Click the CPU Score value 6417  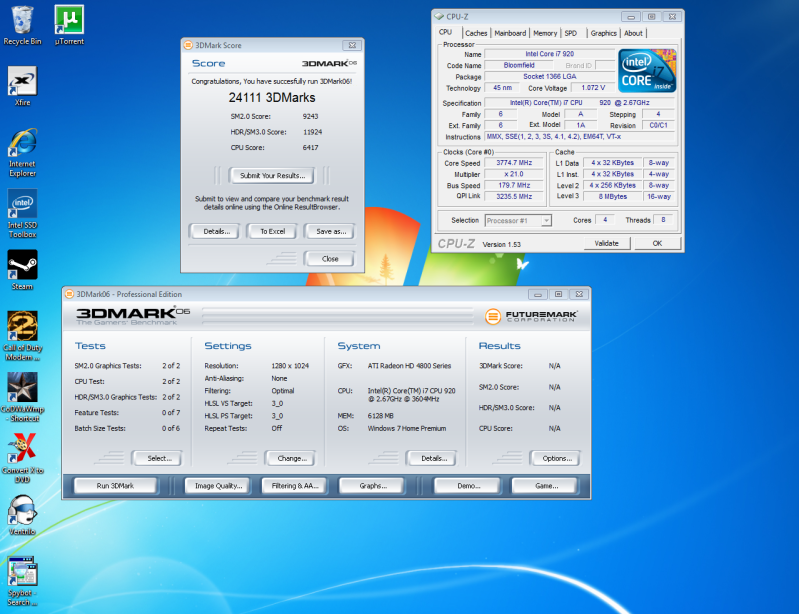pos(310,148)
